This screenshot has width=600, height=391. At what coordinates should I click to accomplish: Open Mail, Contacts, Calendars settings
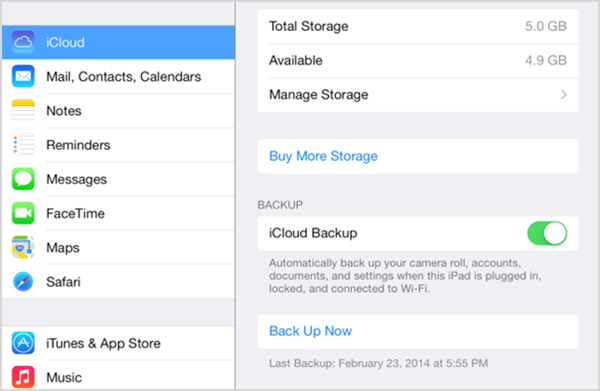pos(123,77)
